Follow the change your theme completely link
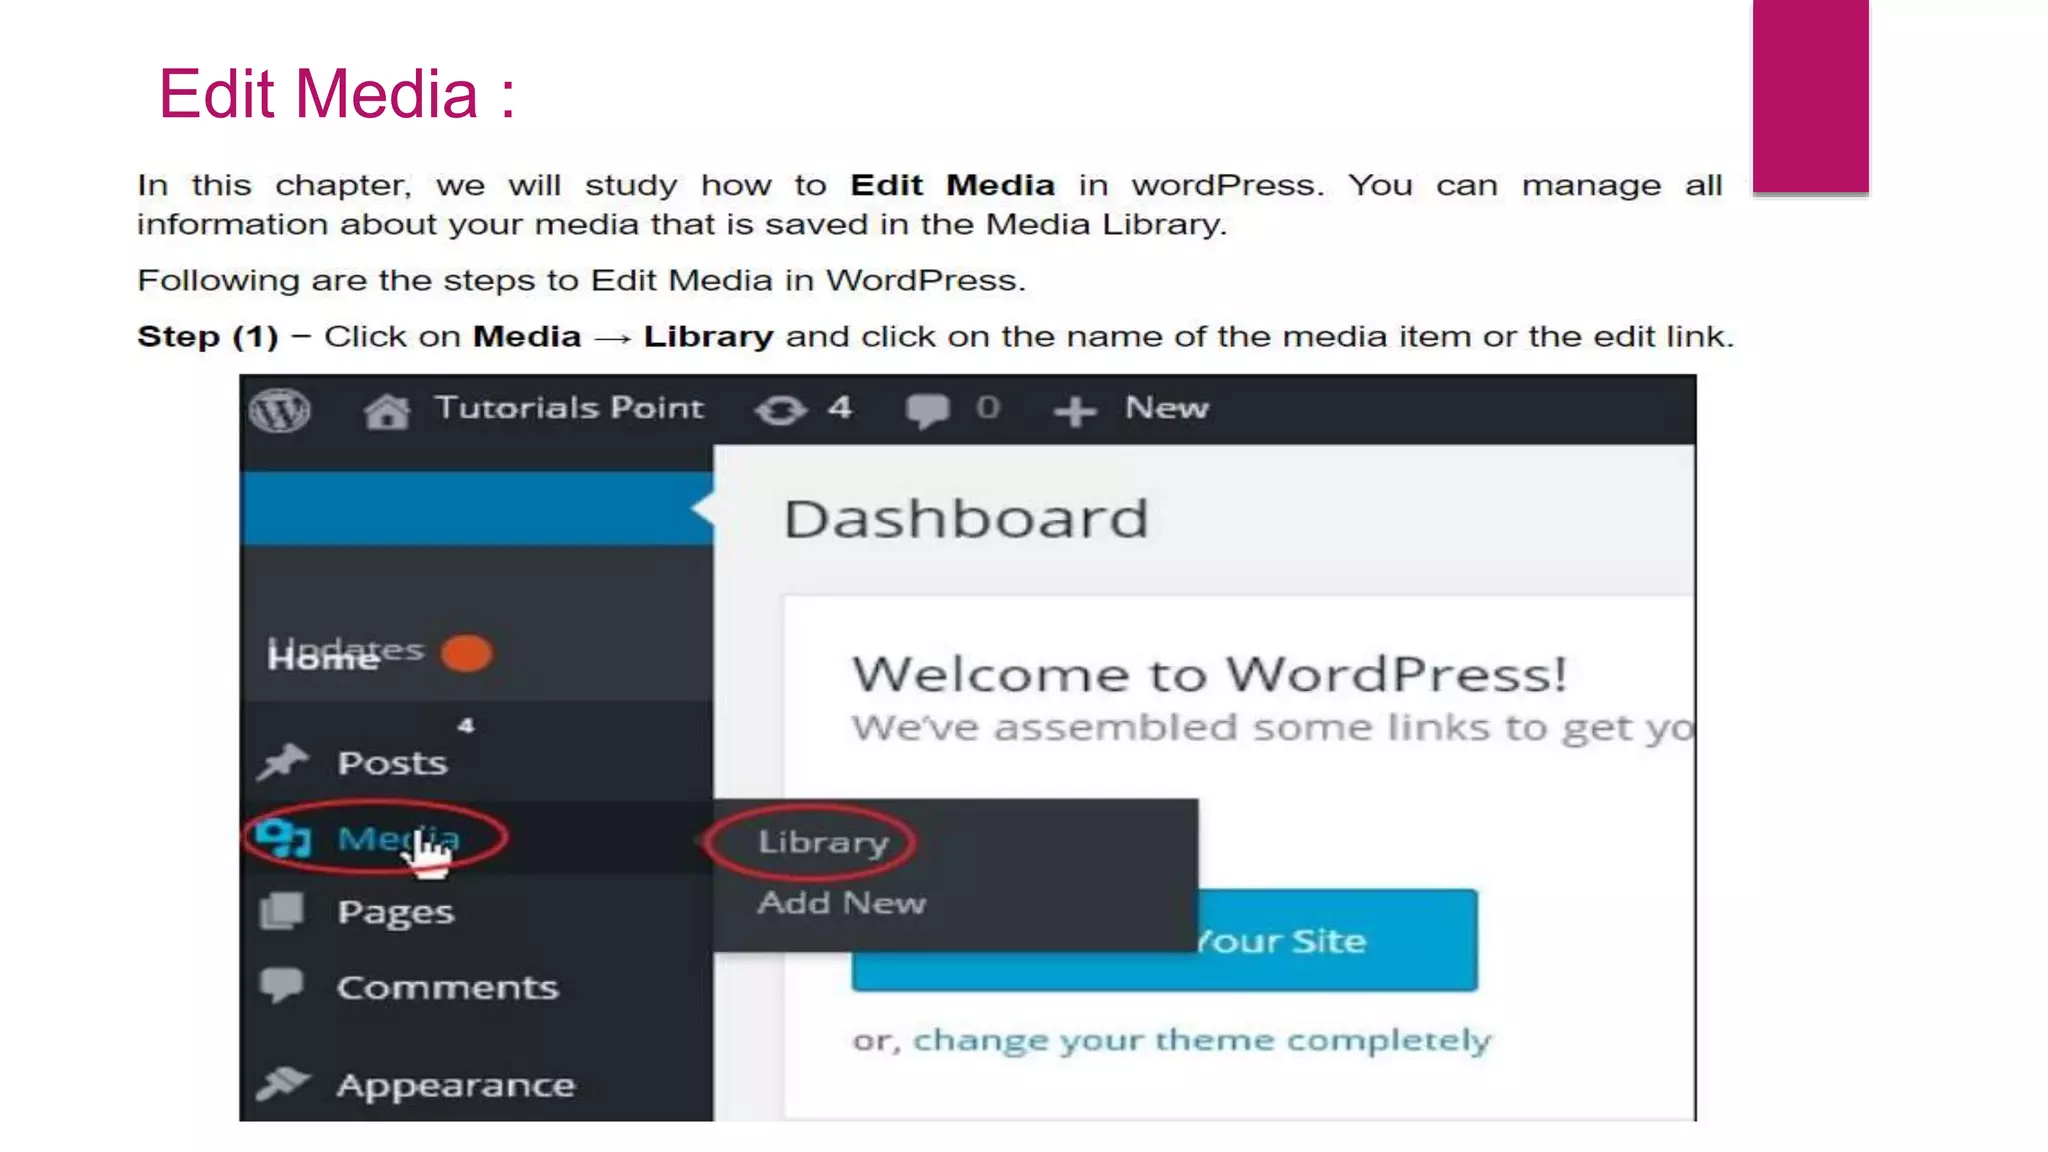Screen dimensions: 2048x1152 1201,1040
